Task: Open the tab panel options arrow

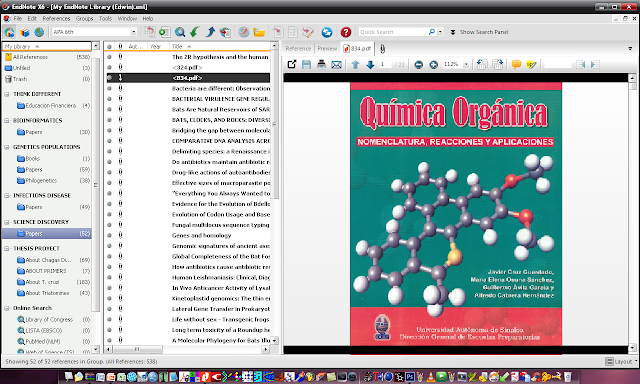Action: tap(630, 49)
